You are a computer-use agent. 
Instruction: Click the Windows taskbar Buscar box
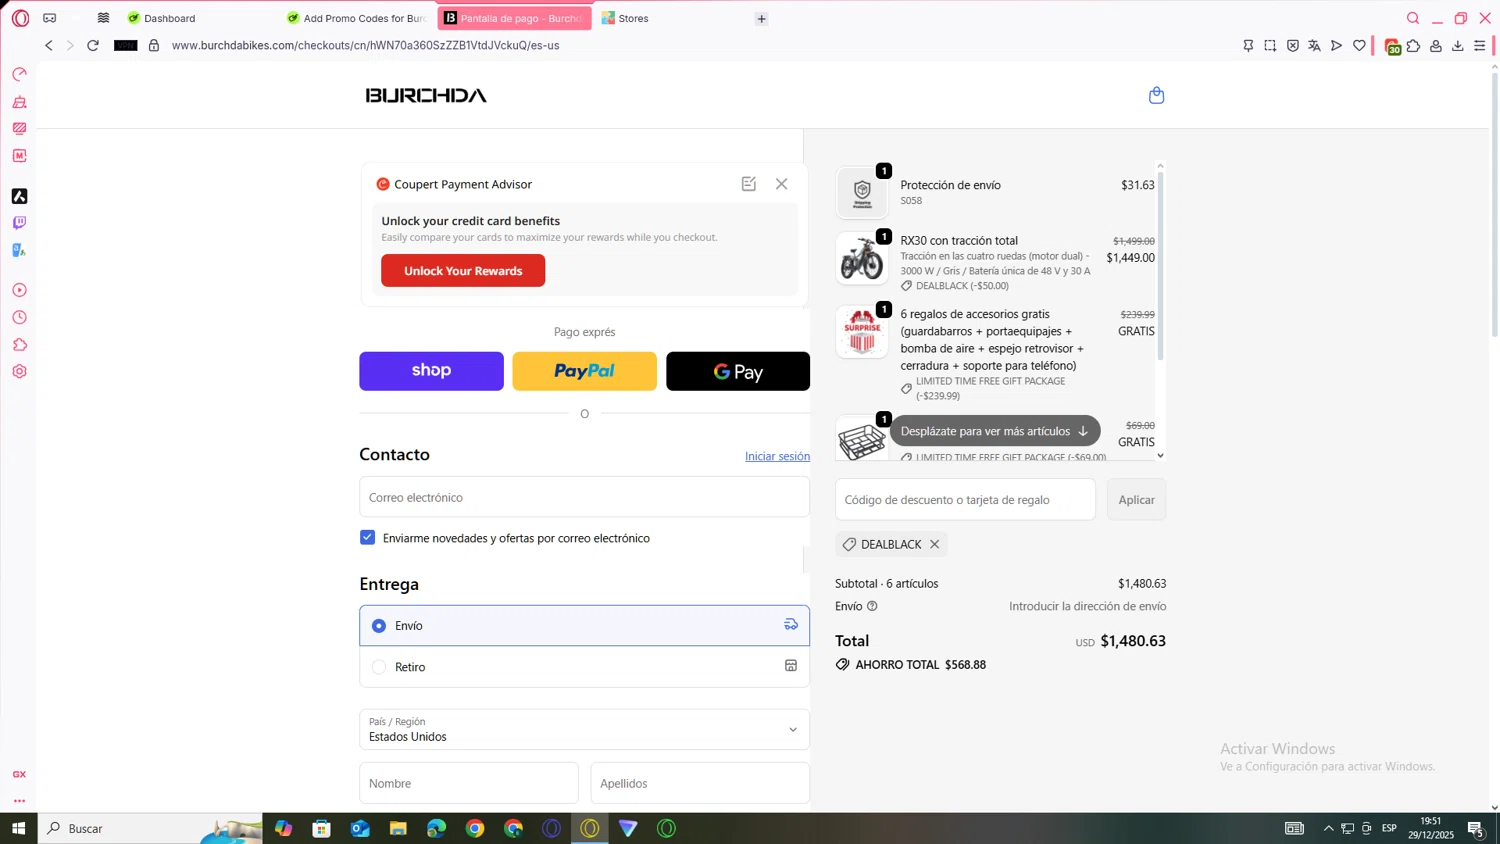coord(150,828)
